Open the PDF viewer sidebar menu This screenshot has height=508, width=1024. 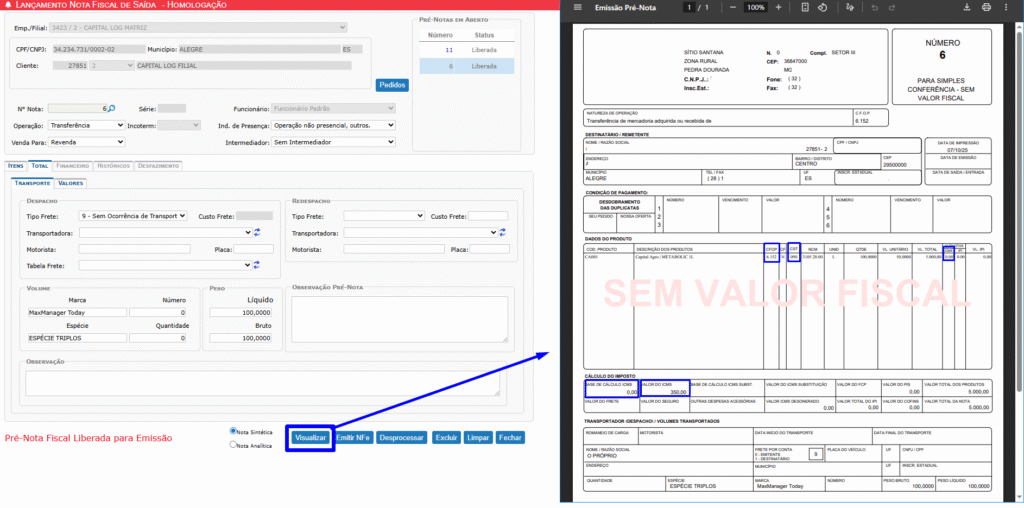click(577, 7)
